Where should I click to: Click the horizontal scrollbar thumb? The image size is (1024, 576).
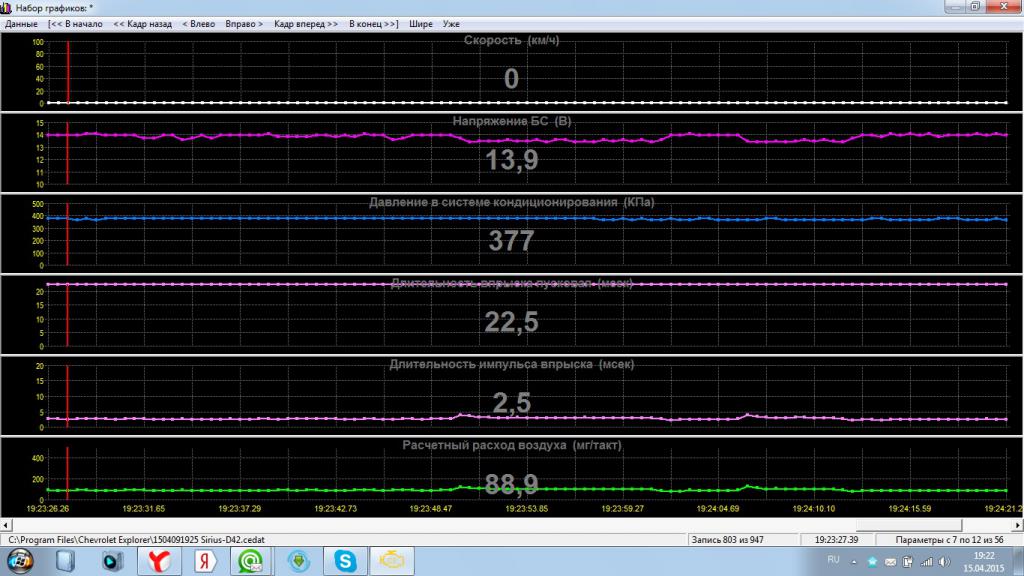[908, 525]
